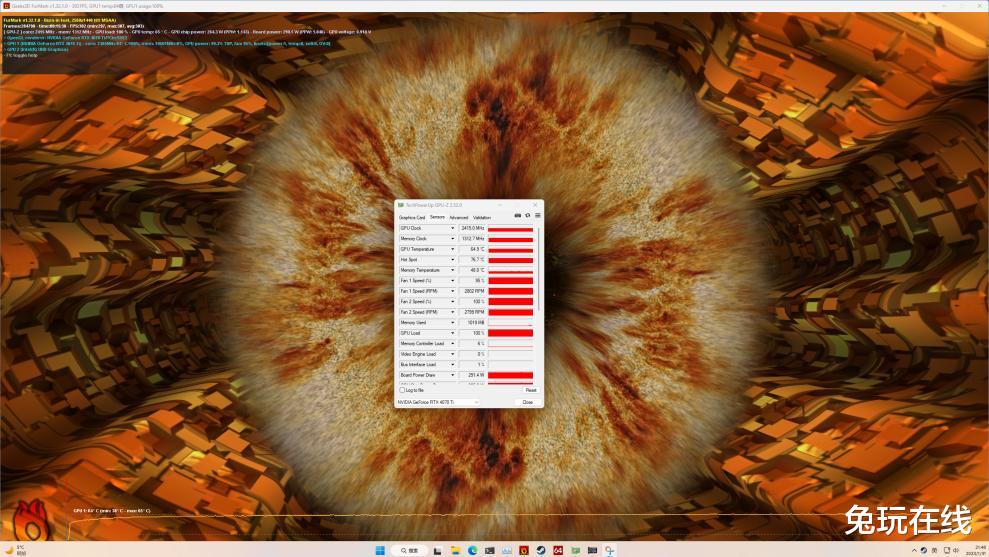Click the Steam system tray icon

click(x=924, y=551)
